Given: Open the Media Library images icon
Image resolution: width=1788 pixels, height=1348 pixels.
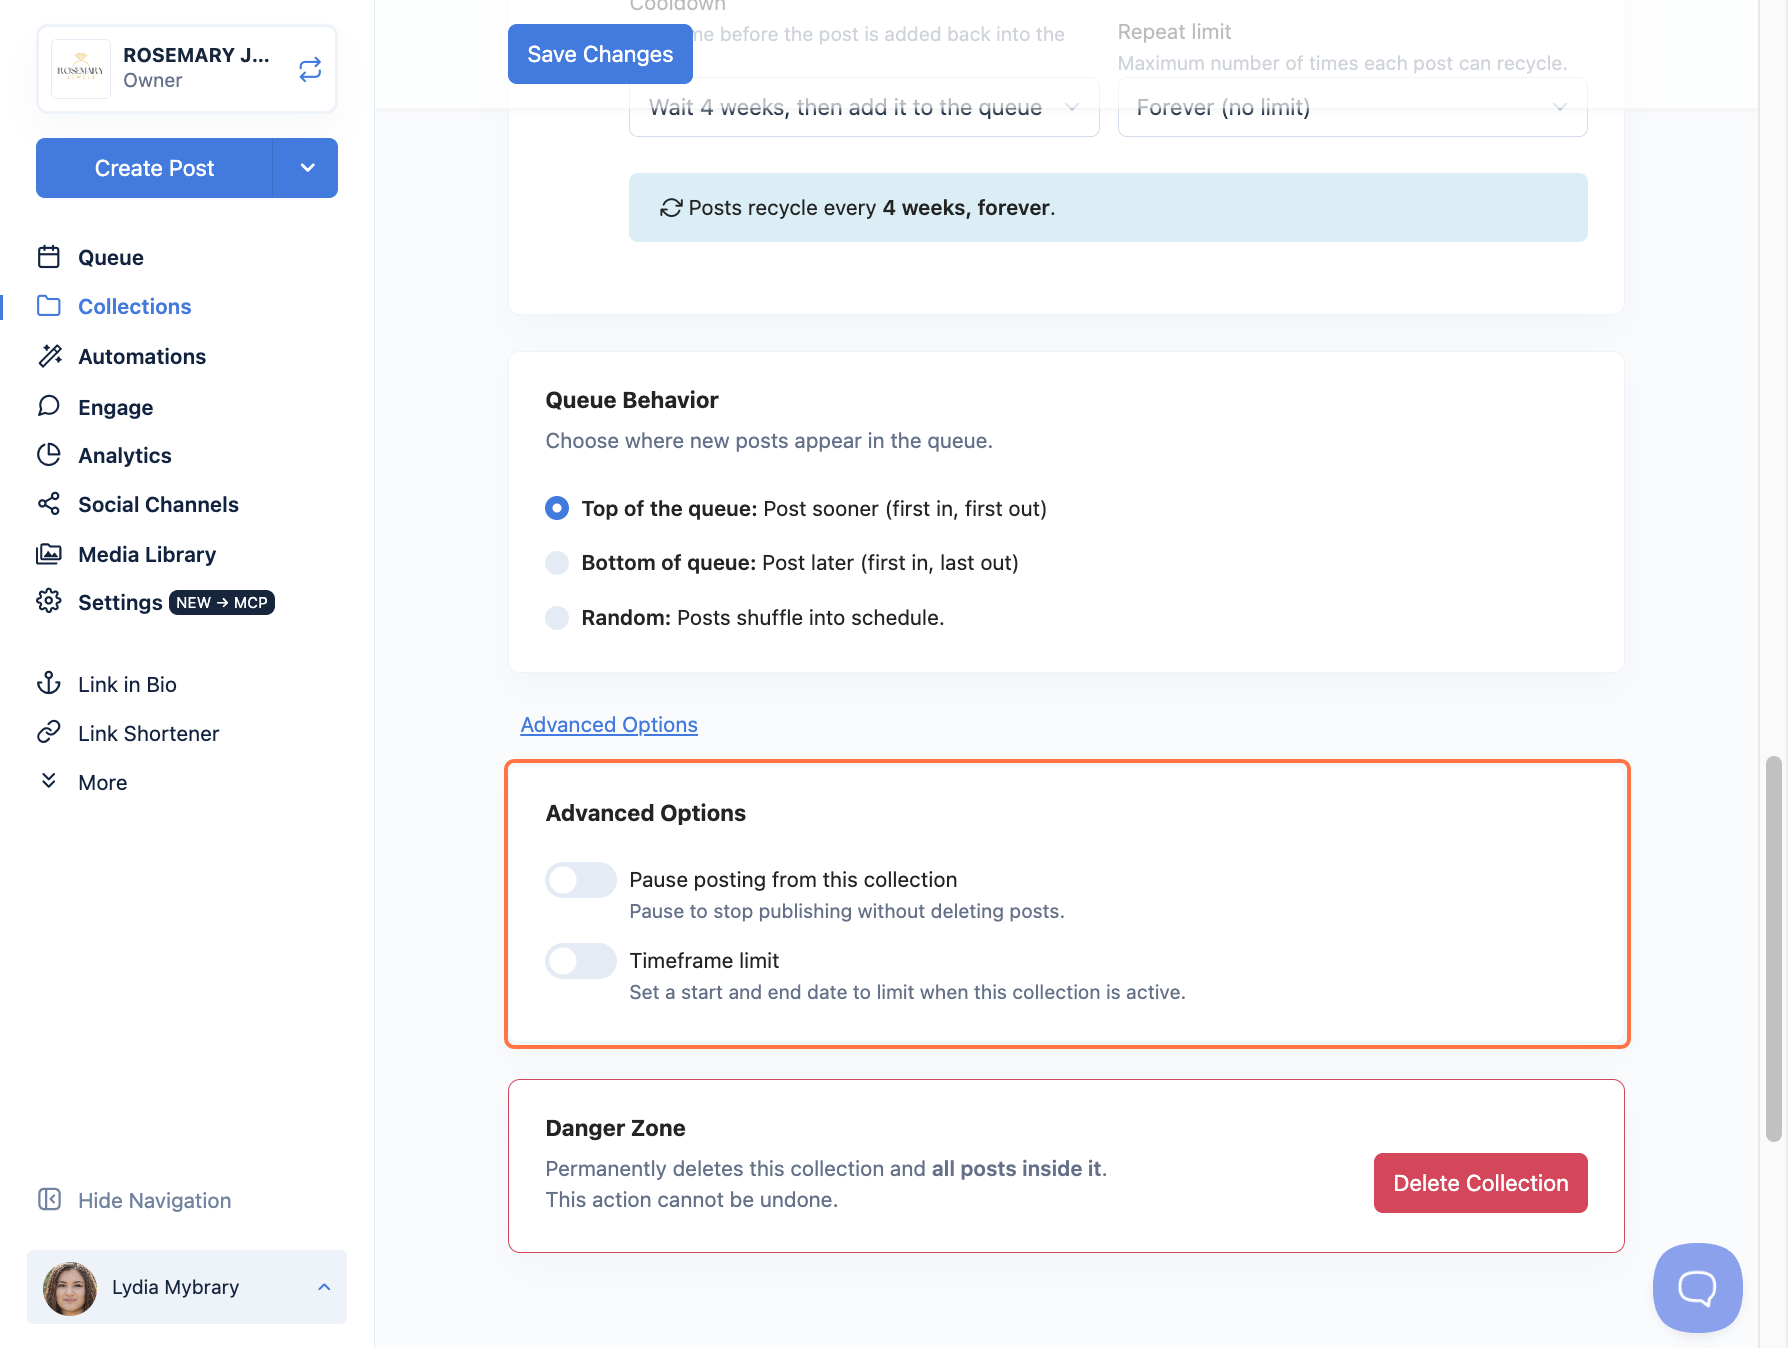Looking at the screenshot, I should [x=49, y=554].
